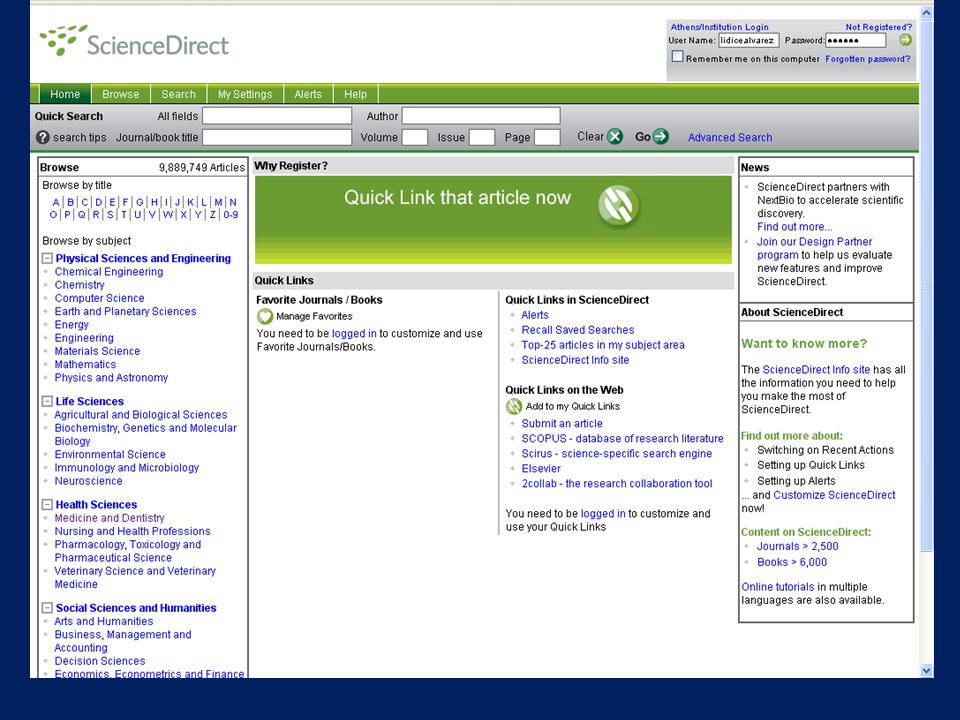Open the Help tab
The height and width of the screenshot is (720, 960).
pyautogui.click(x=356, y=94)
